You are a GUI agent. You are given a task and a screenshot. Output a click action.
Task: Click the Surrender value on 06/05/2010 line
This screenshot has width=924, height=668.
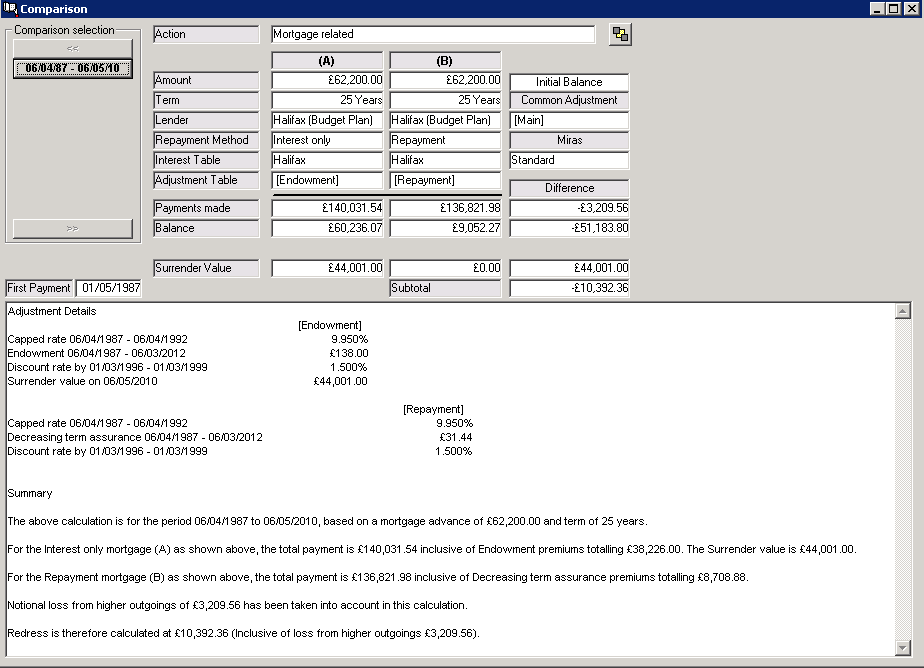click(82, 381)
